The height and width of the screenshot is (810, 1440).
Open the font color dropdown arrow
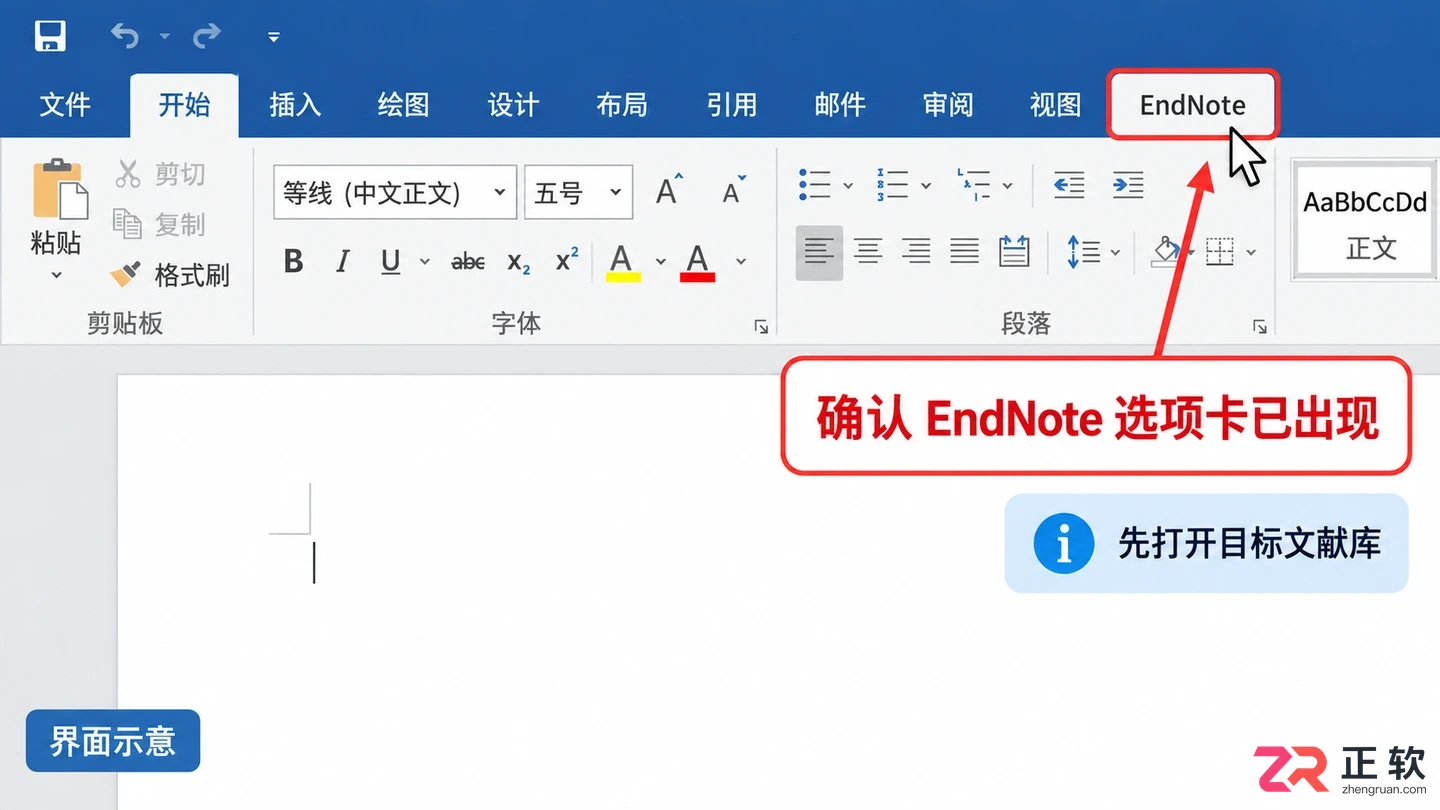[741, 262]
